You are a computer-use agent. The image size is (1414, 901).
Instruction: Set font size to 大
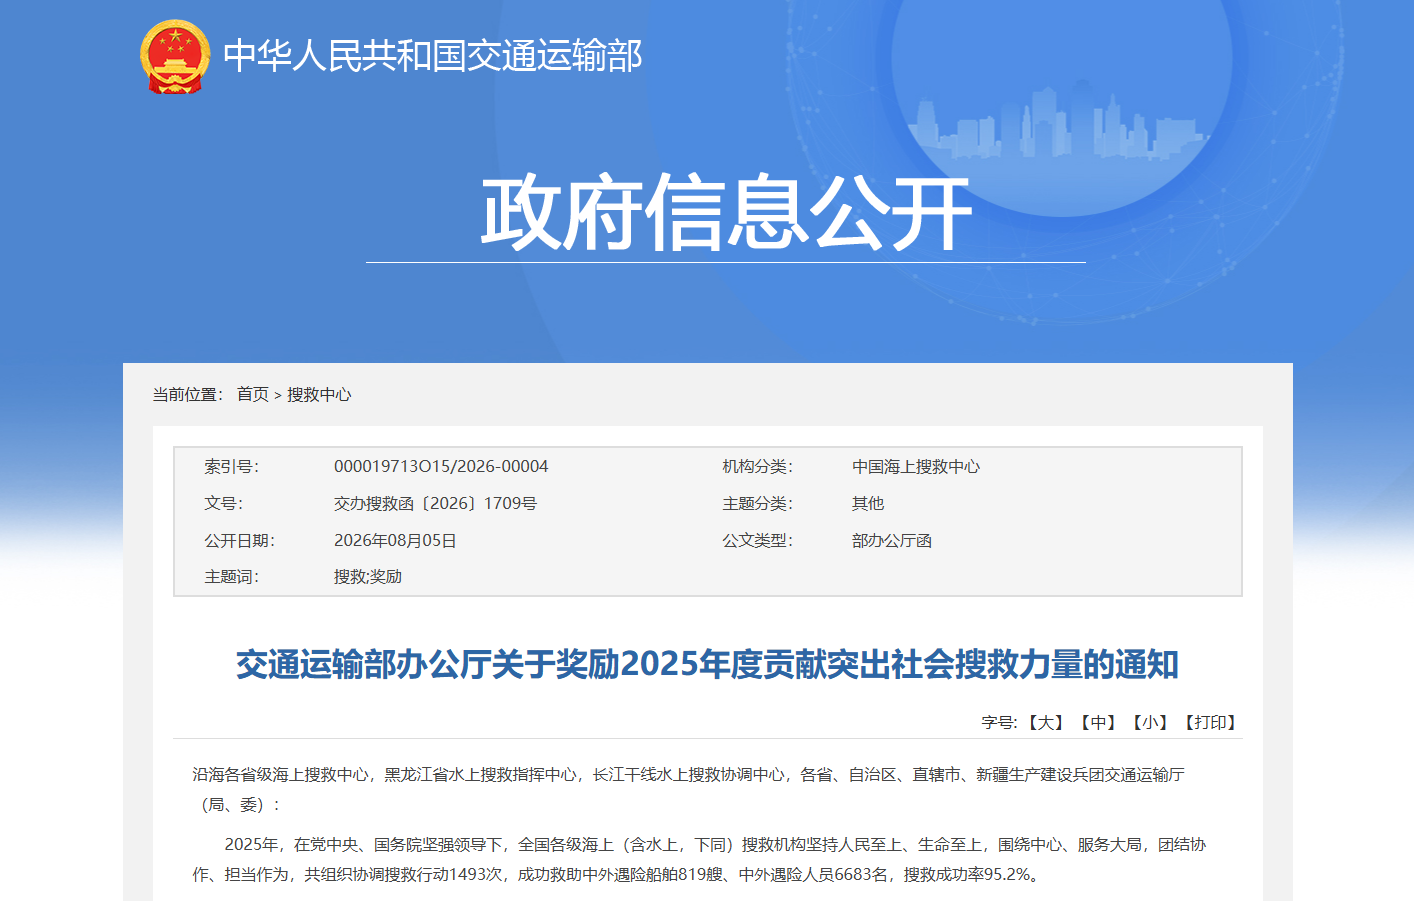[1046, 723]
